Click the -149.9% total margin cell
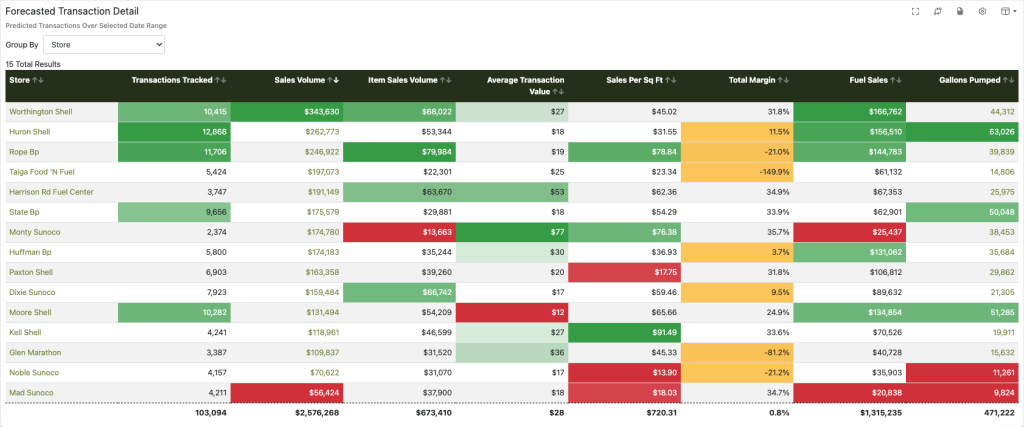 (737, 172)
